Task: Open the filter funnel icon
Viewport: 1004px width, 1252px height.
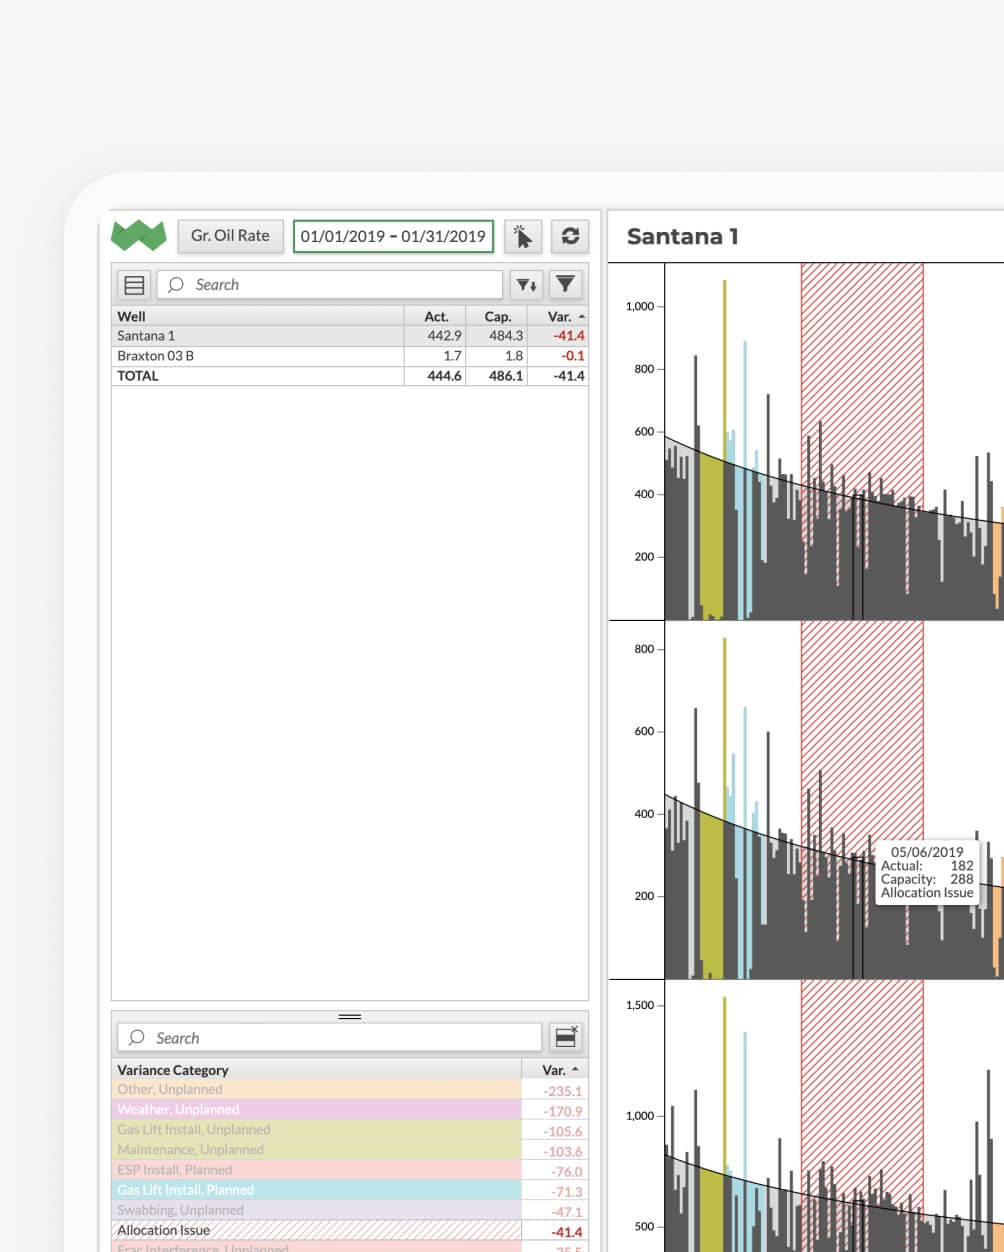Action: 565,285
